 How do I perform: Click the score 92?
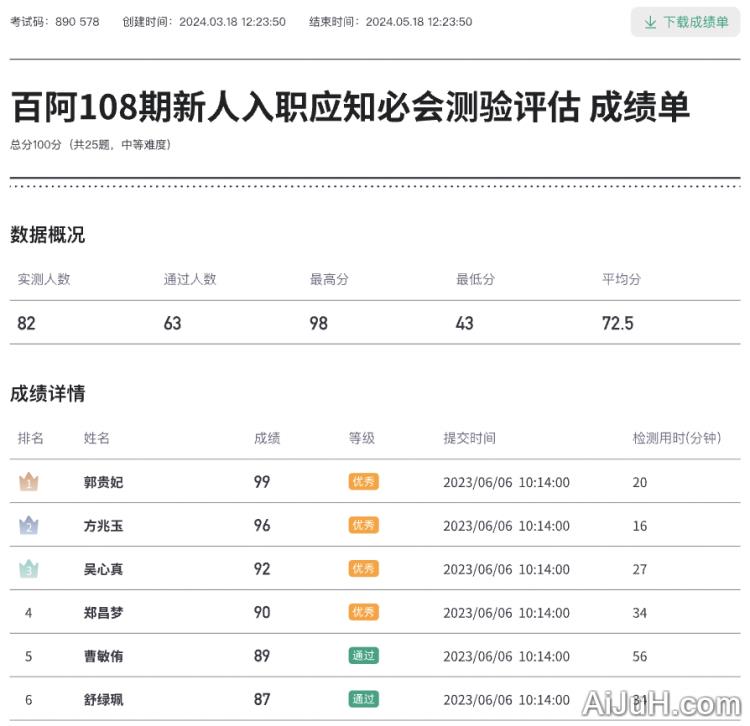262,569
